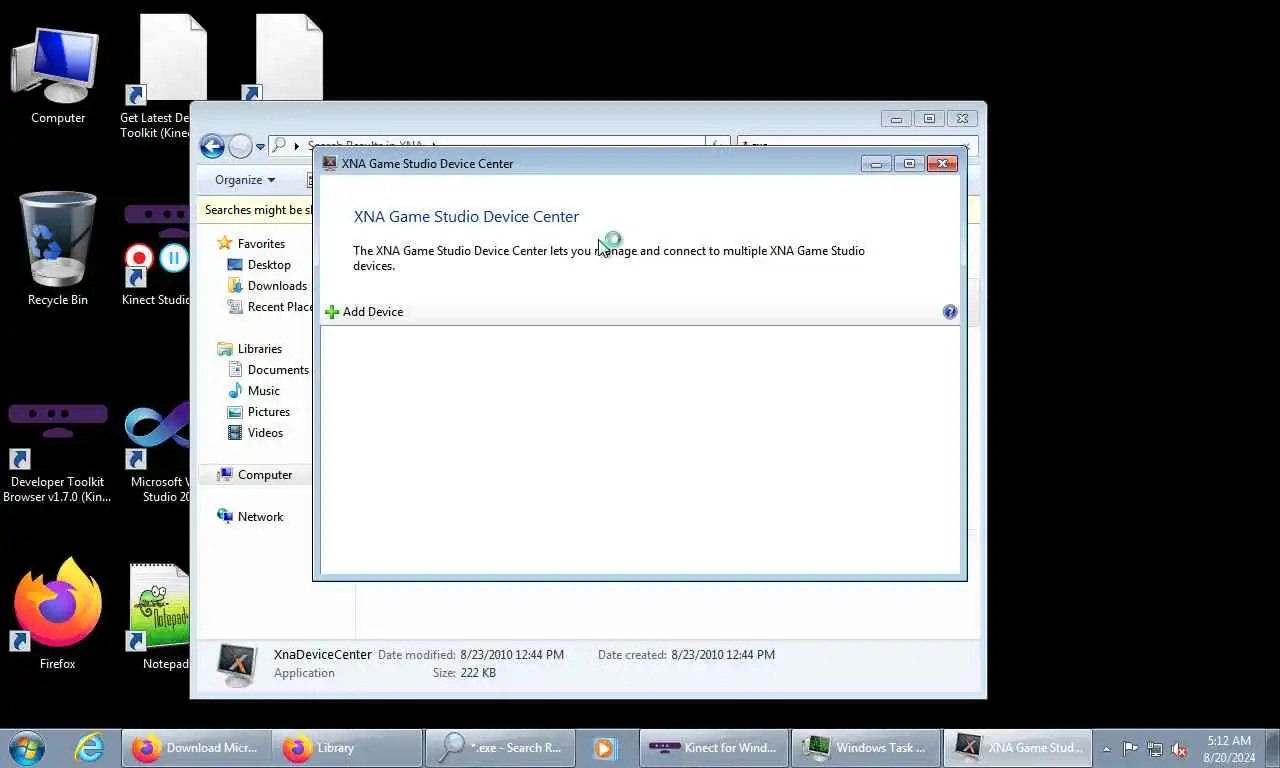Viewport: 1280px width, 768px height.
Task: Close the Device Center window
Action: click(x=942, y=163)
